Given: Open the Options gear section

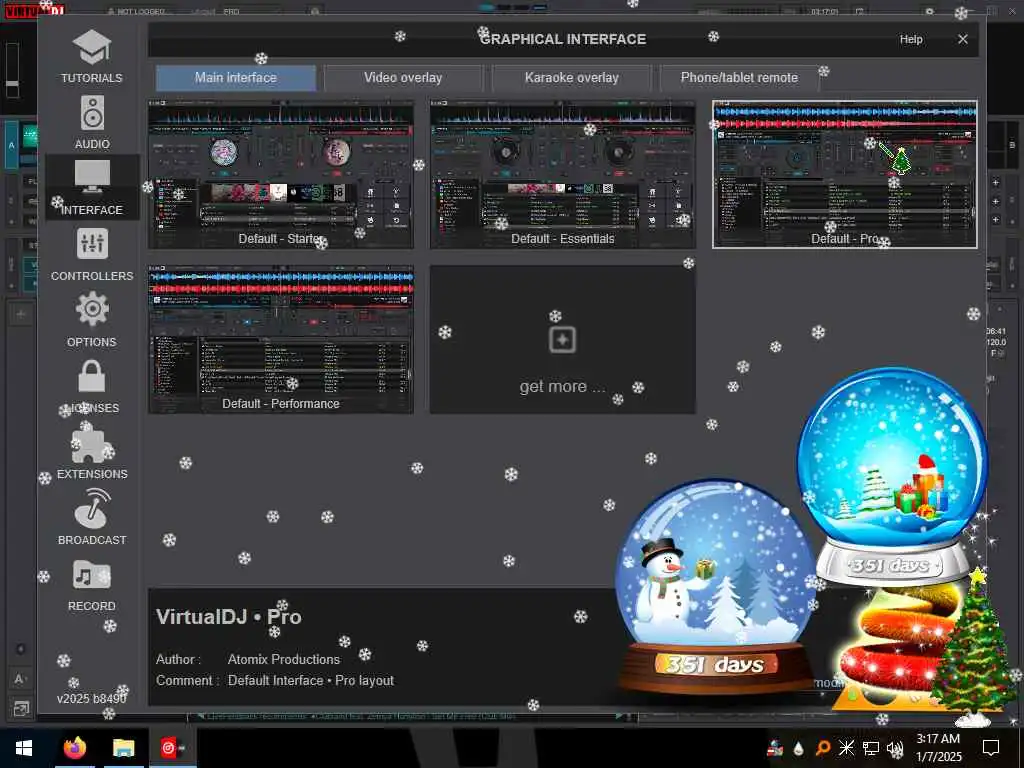Looking at the screenshot, I should [x=91, y=320].
